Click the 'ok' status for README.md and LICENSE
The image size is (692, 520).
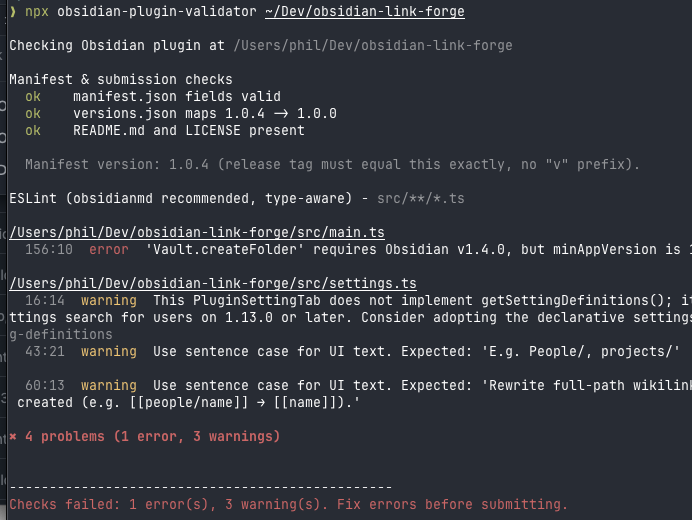pos(33,130)
